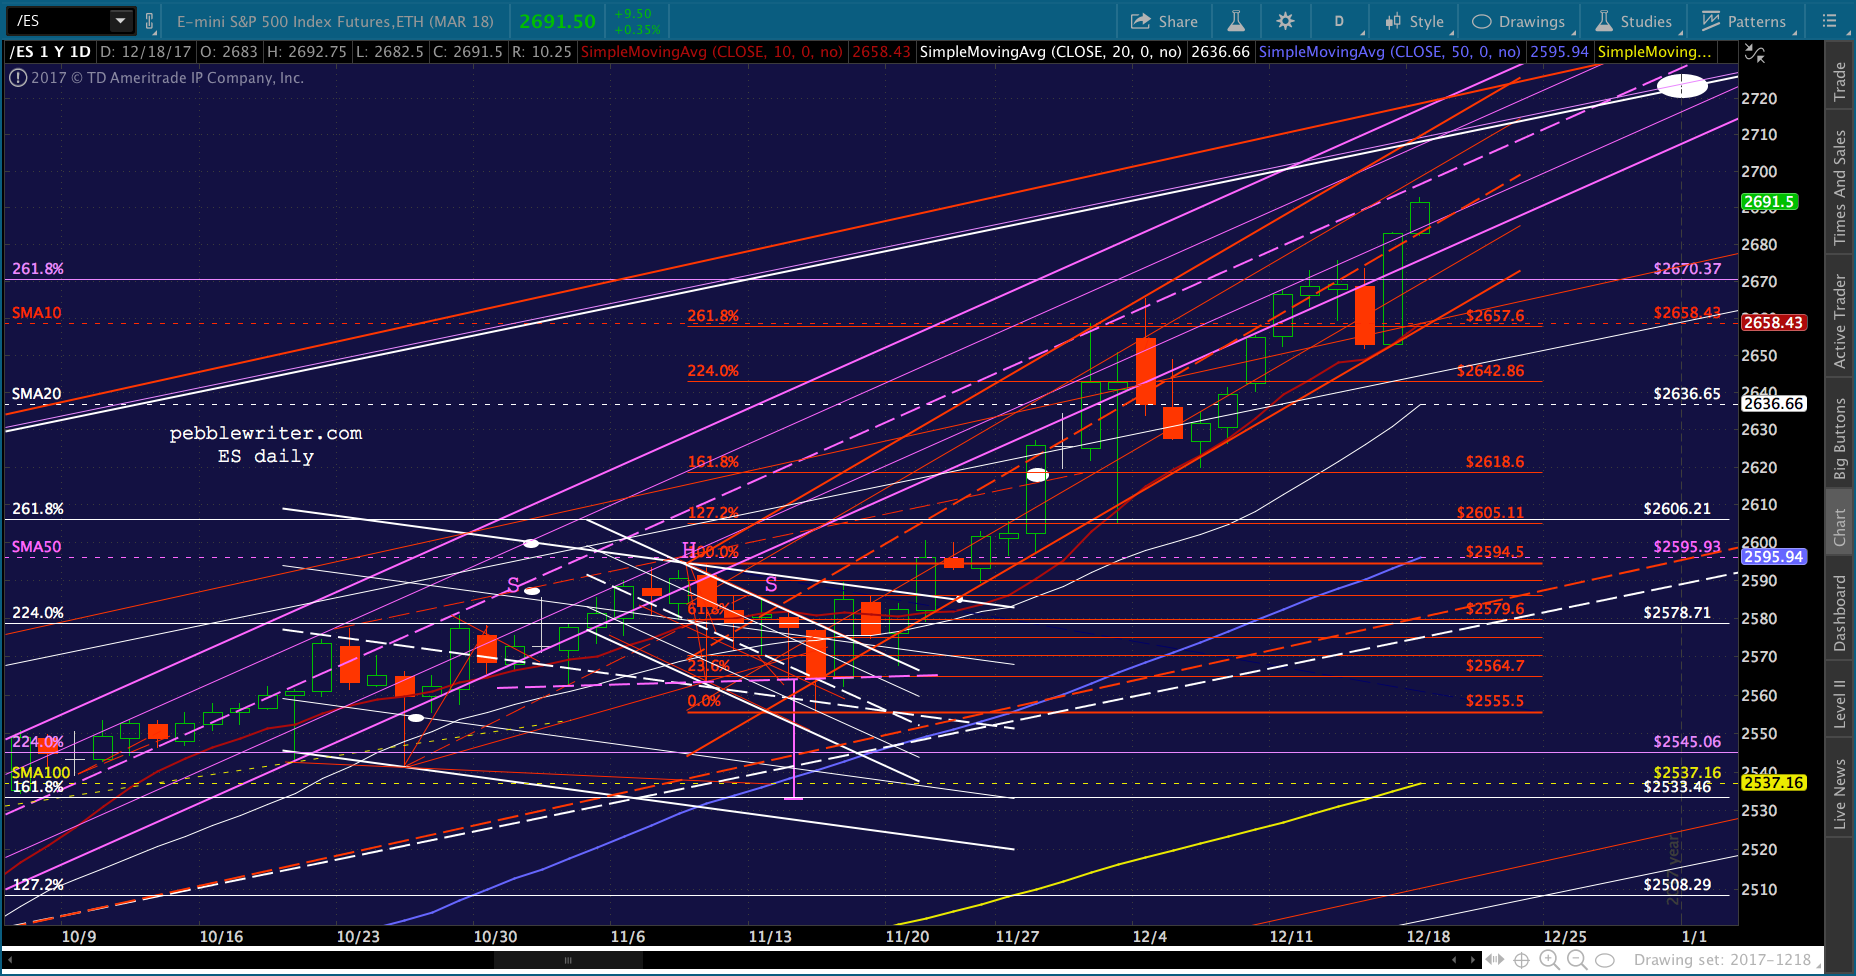The width and height of the screenshot is (1856, 976).
Task: Click the green 2691.5 price bubble
Action: (1770, 202)
